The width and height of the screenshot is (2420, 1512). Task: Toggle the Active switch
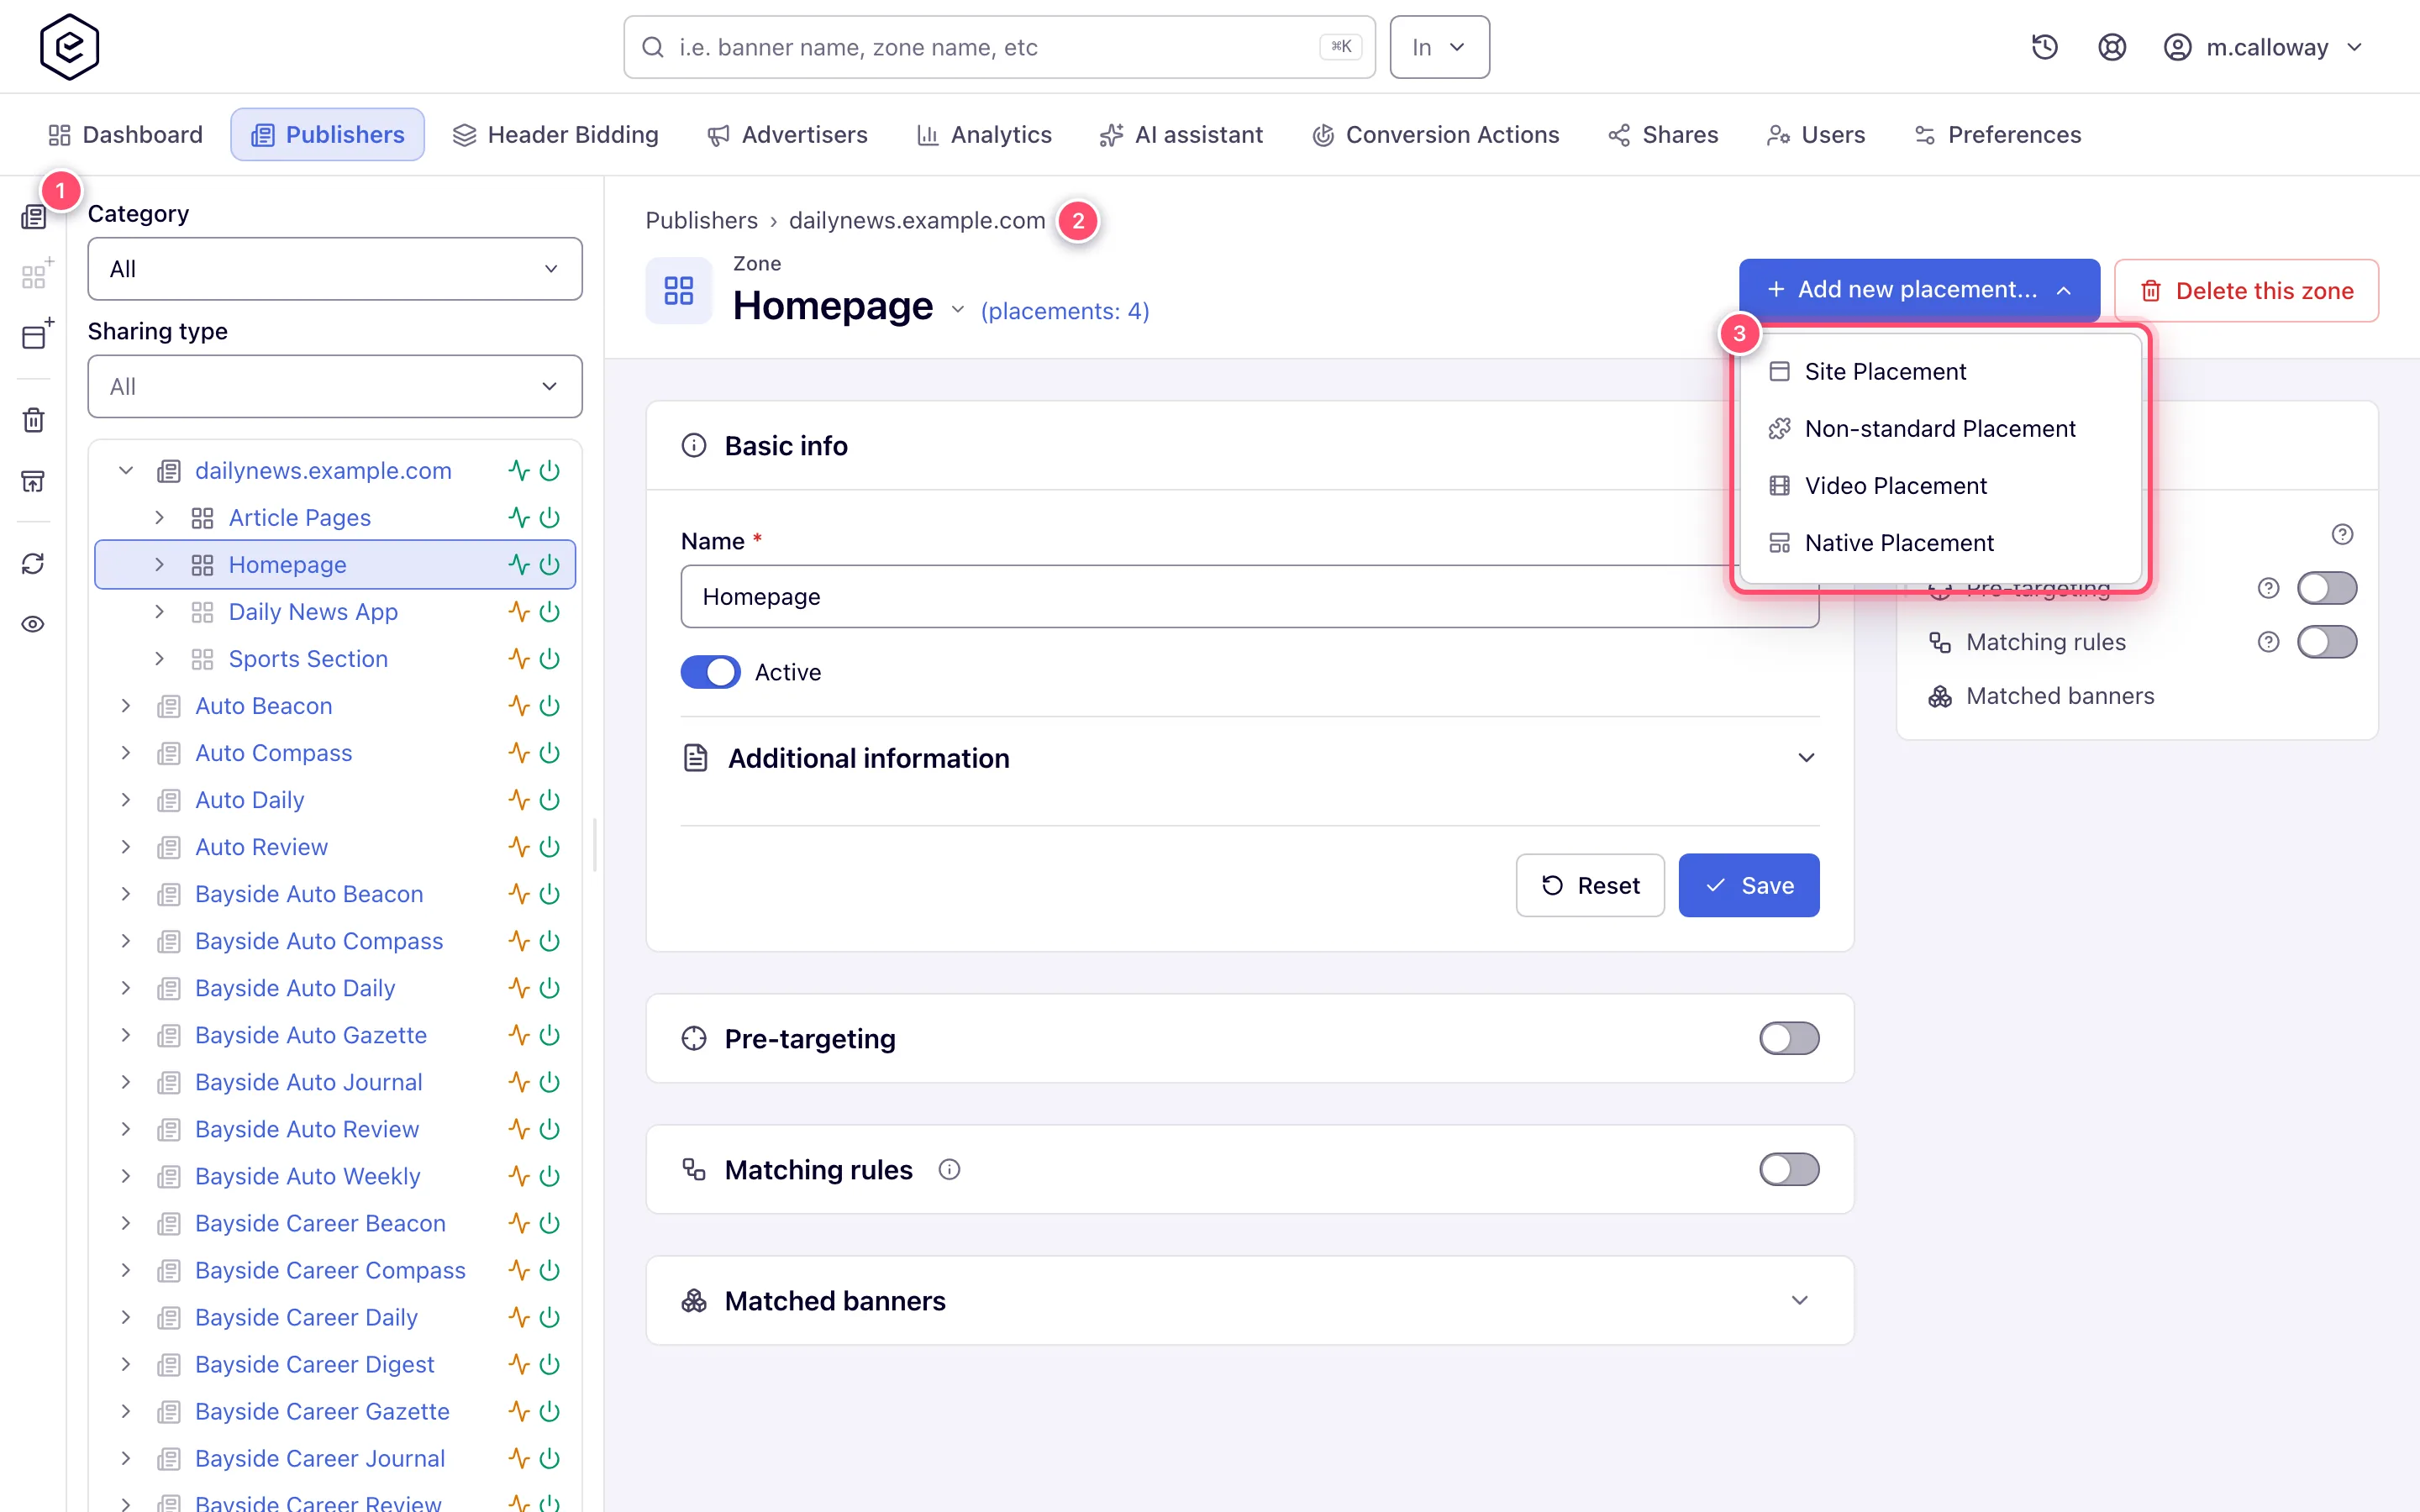710,672
